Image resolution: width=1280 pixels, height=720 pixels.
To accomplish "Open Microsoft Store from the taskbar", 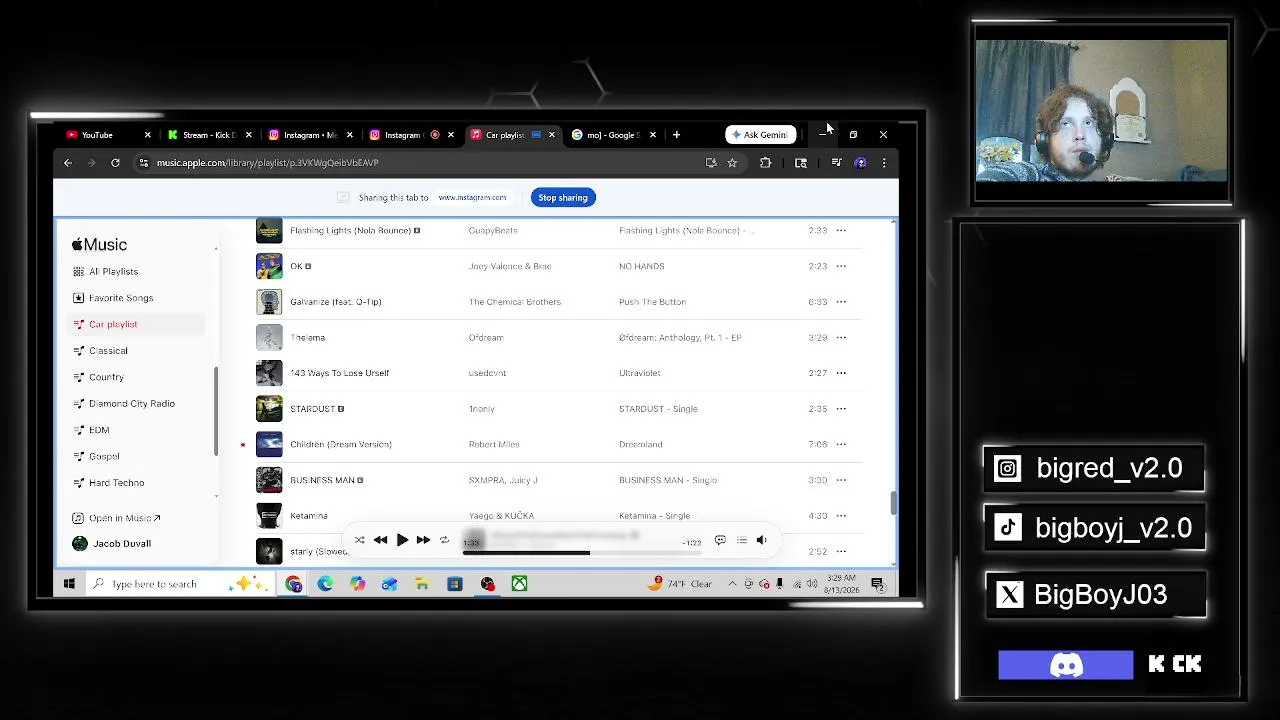I will point(455,584).
